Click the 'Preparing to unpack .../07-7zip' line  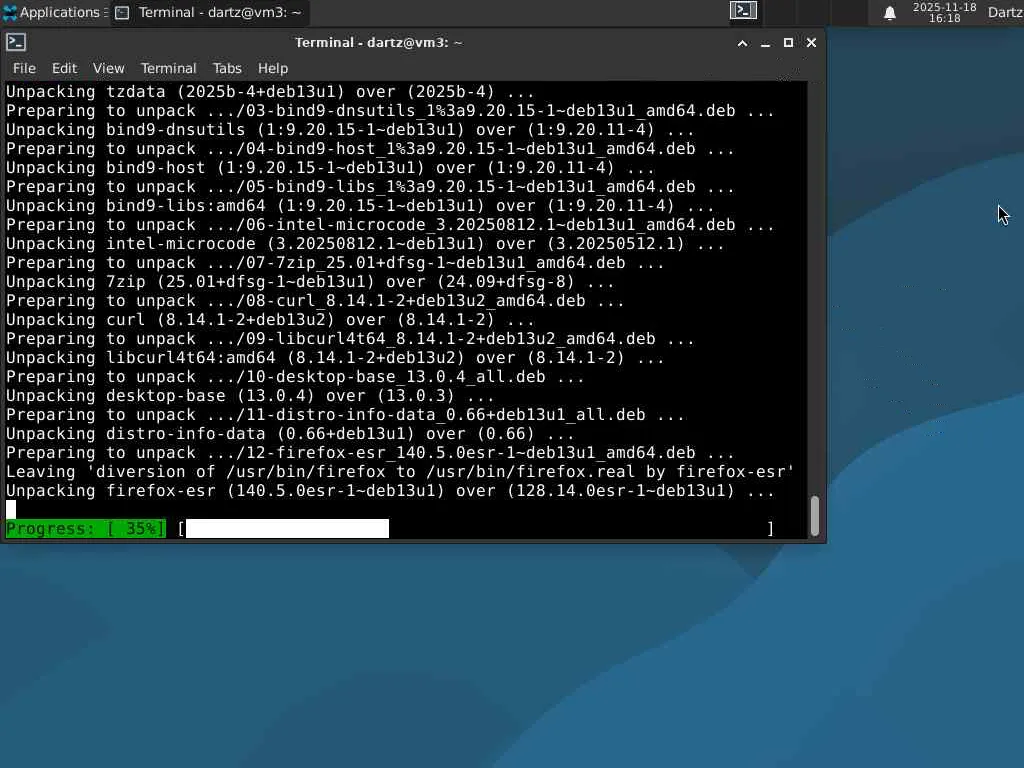(335, 263)
